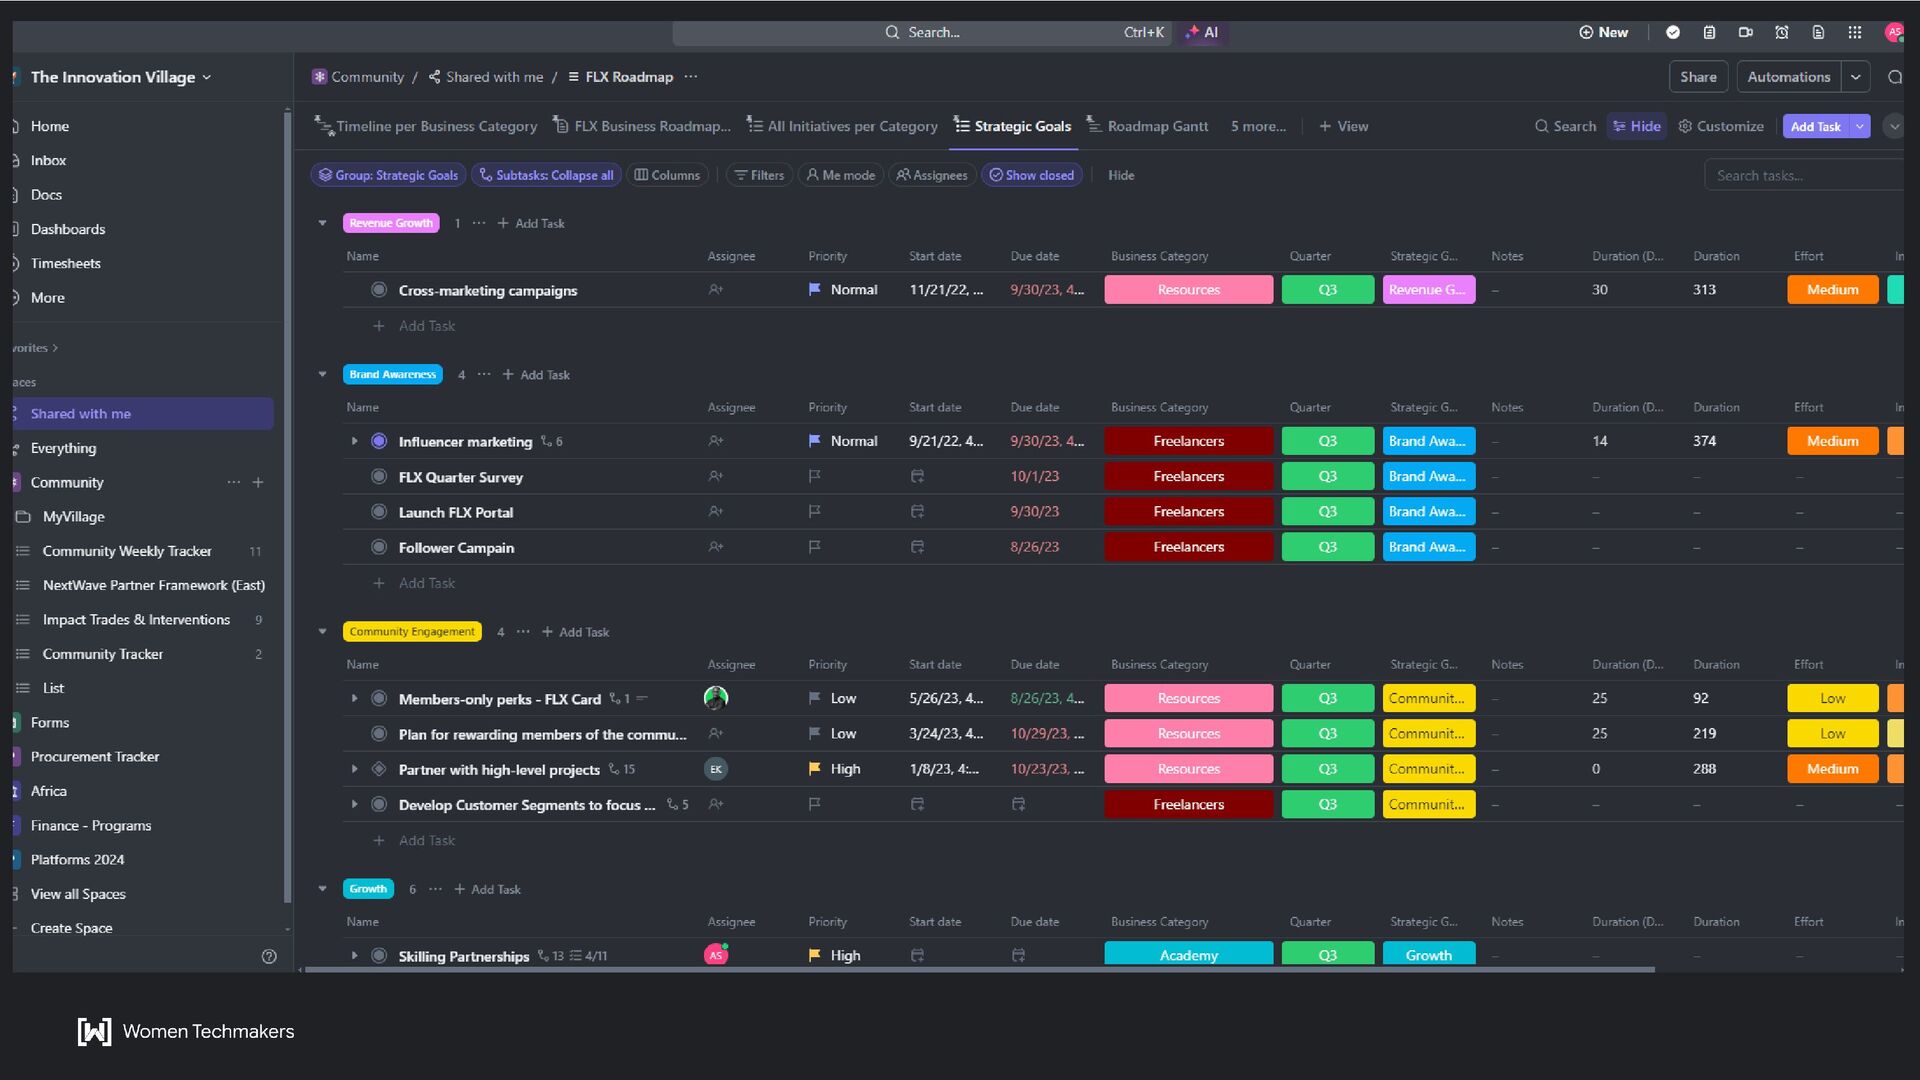Open EK assignee avatar on Partner with high-level projects

(716, 769)
